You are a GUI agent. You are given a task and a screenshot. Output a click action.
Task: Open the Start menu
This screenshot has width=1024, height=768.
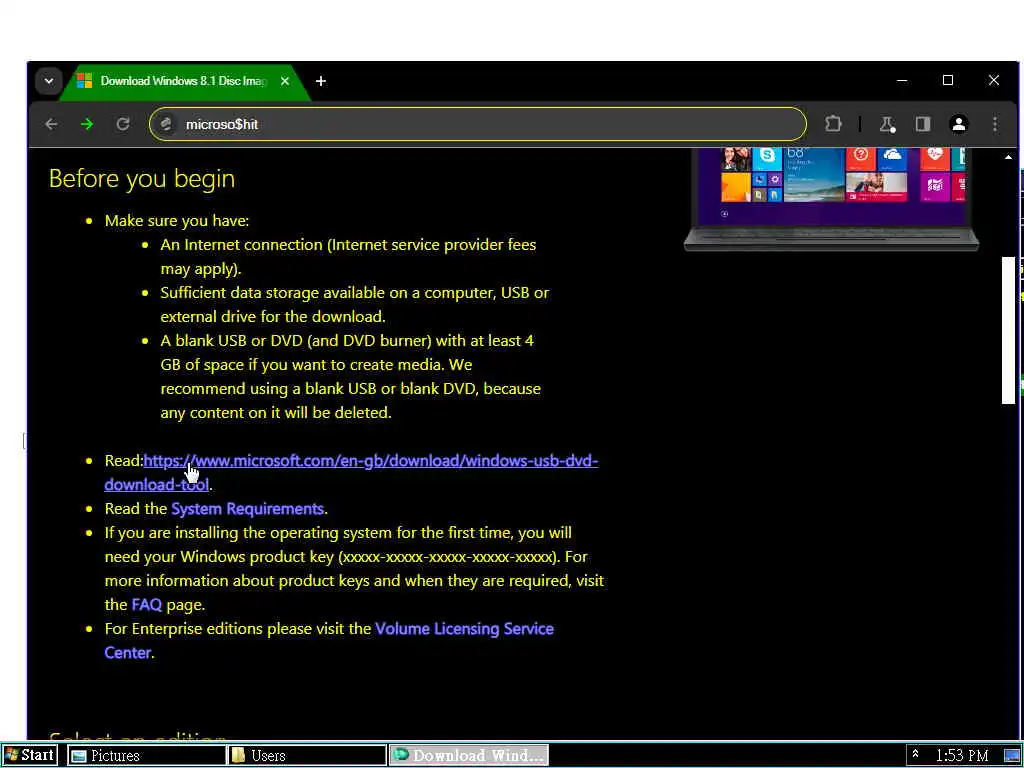point(30,756)
